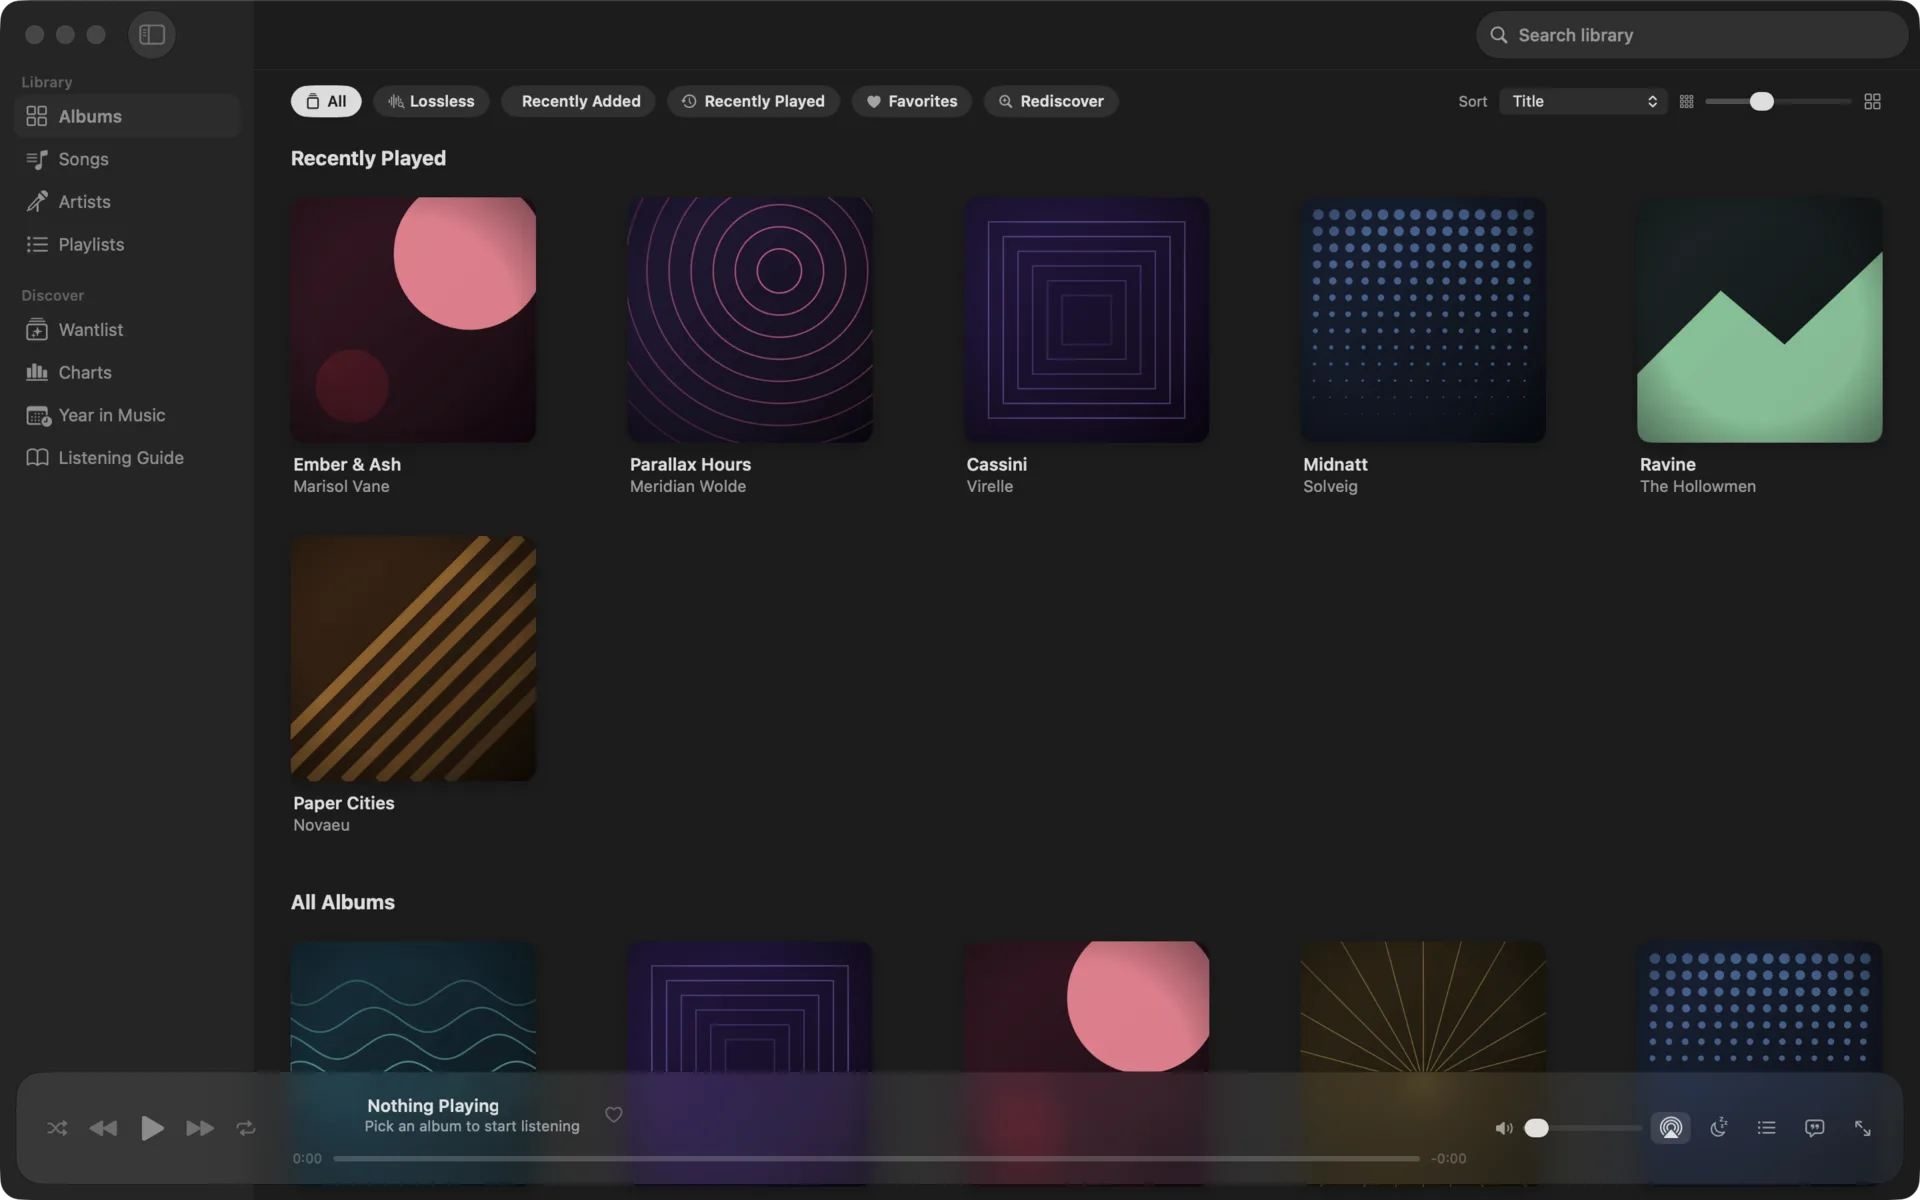
Task: Click the Solveig artist name
Action: [1330, 487]
